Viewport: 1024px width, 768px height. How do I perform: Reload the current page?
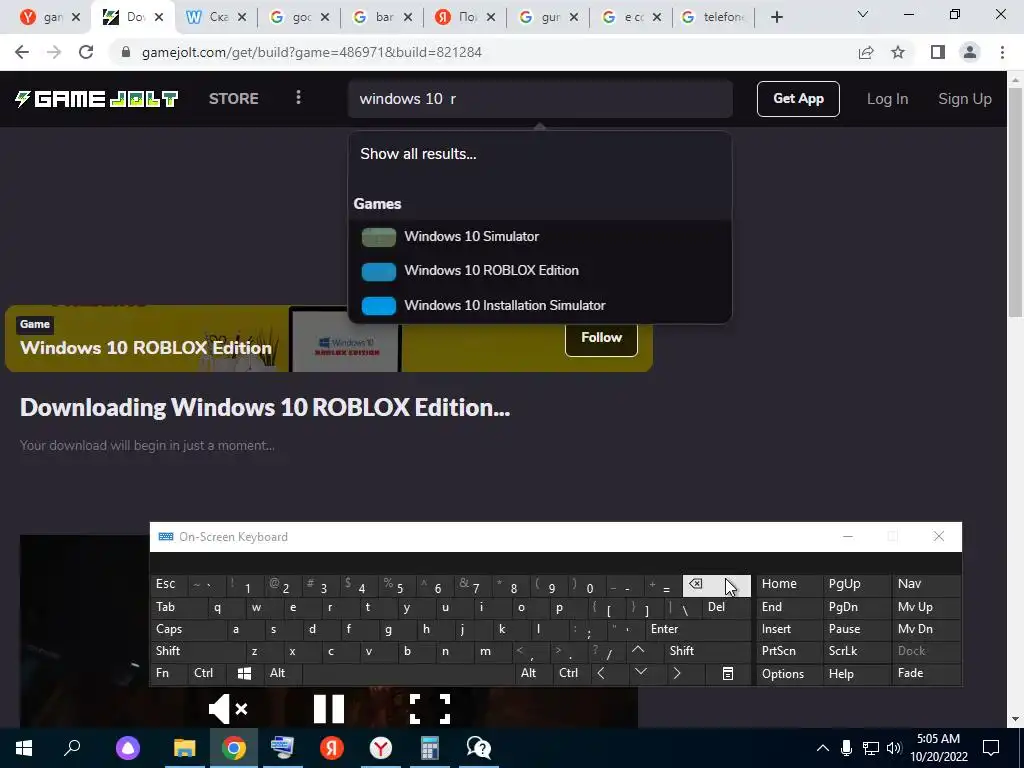[x=86, y=52]
